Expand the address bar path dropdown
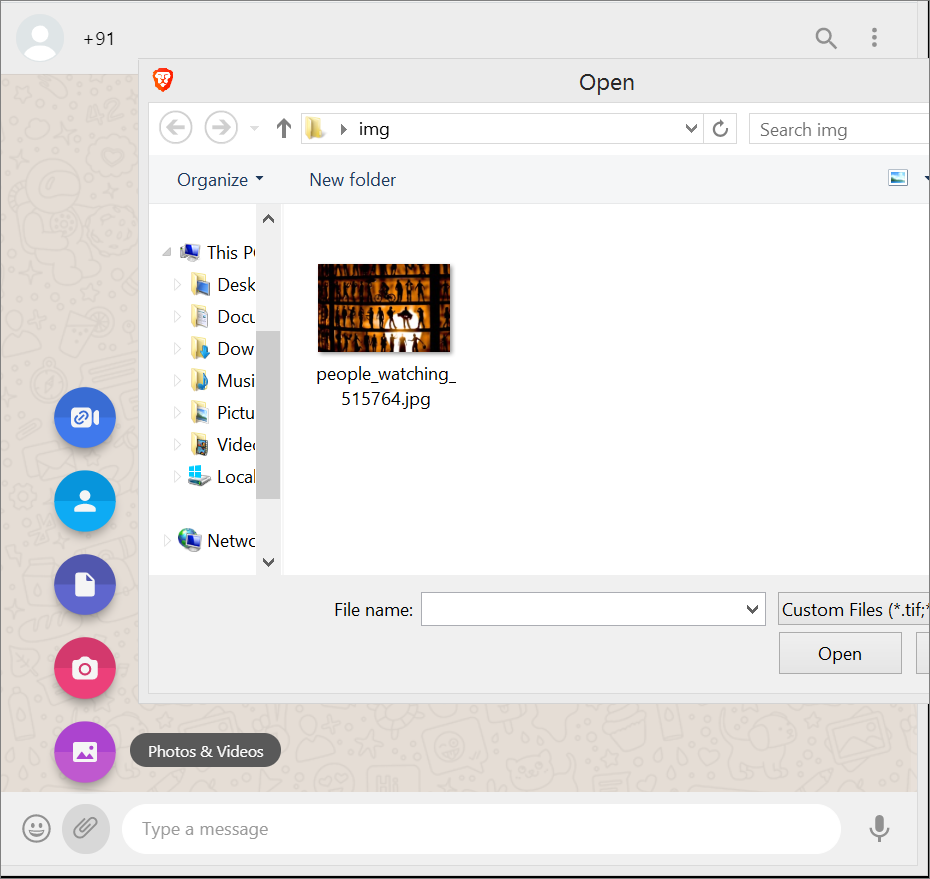Viewport: 930px width, 879px height. pos(691,129)
